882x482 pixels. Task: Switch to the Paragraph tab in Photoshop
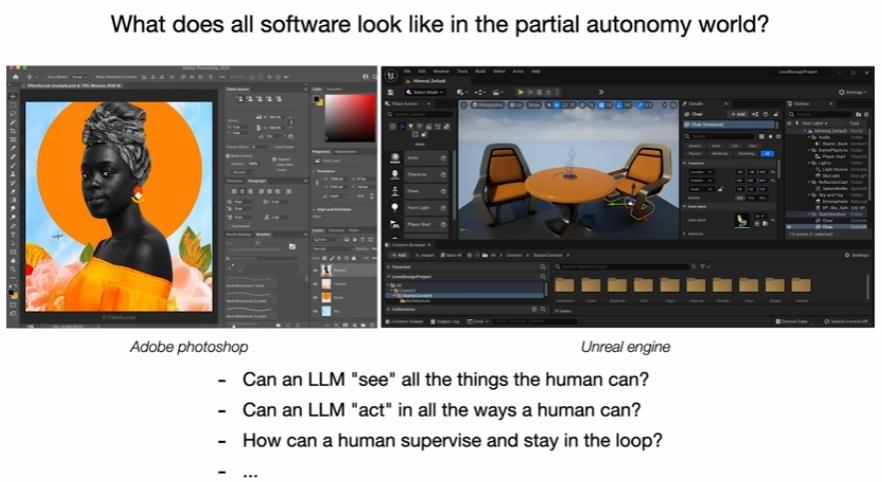256,181
